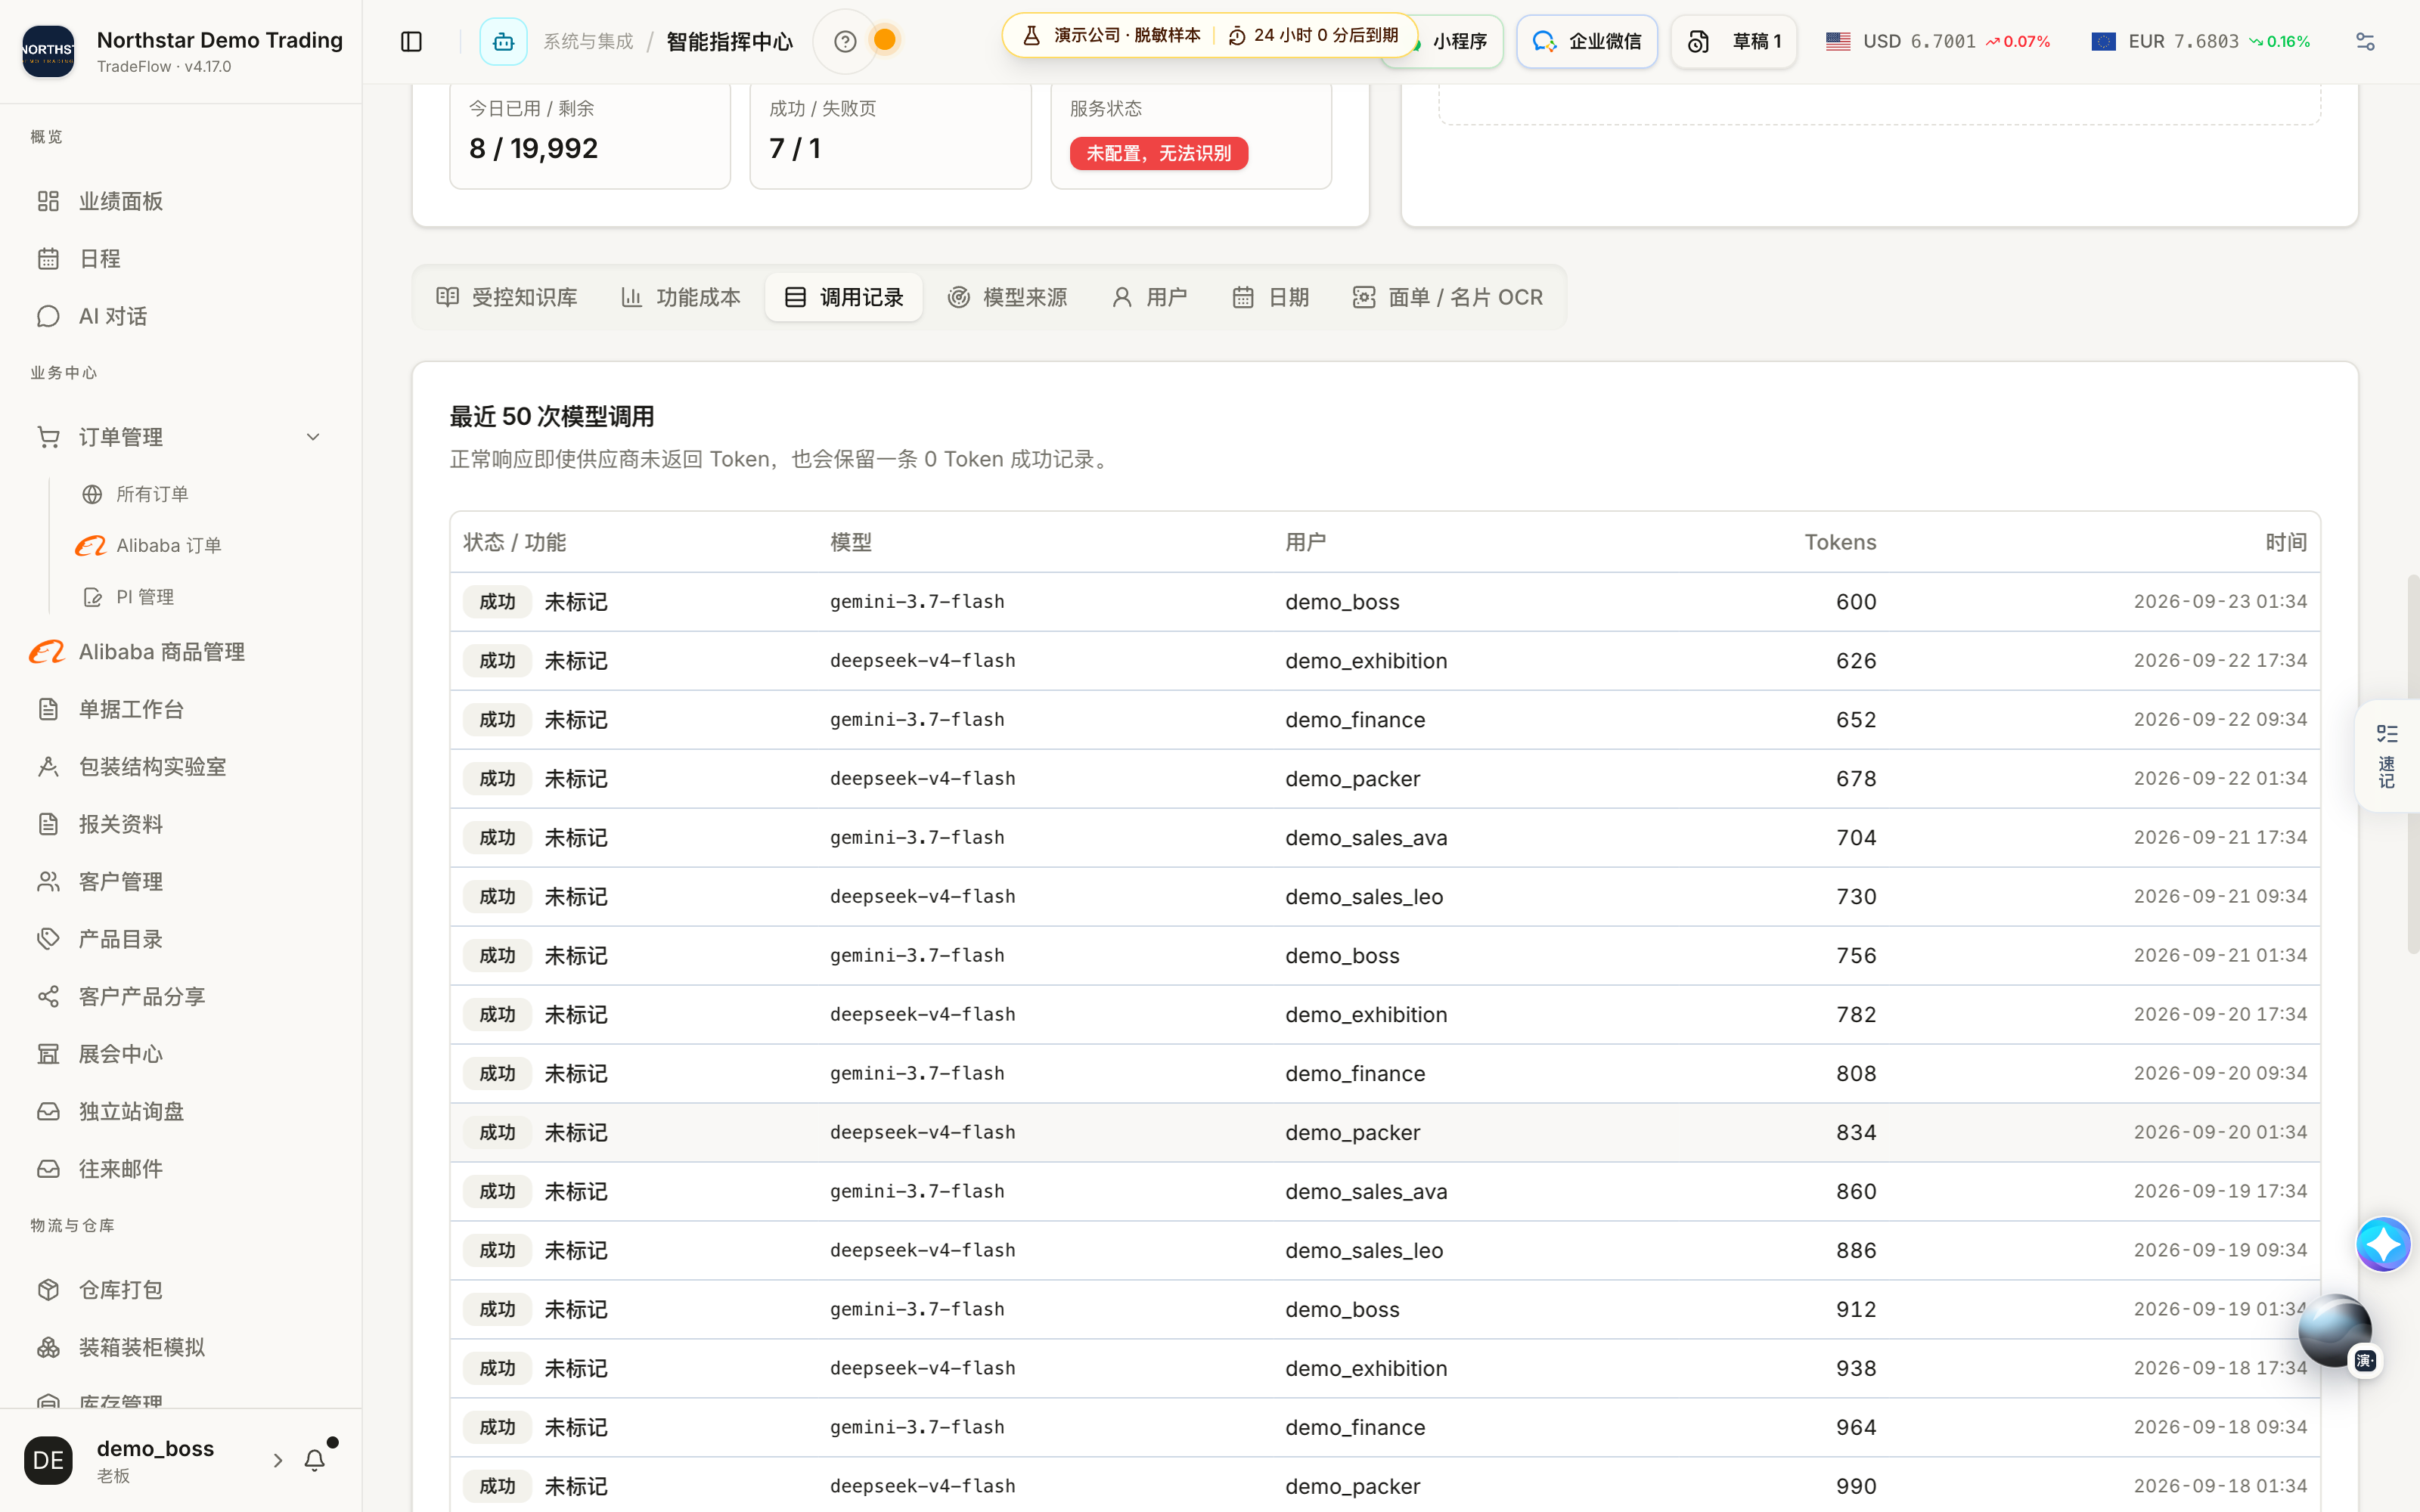Open Alibaba 订单 submenu item
The height and width of the screenshot is (1512, 2420).
168,545
